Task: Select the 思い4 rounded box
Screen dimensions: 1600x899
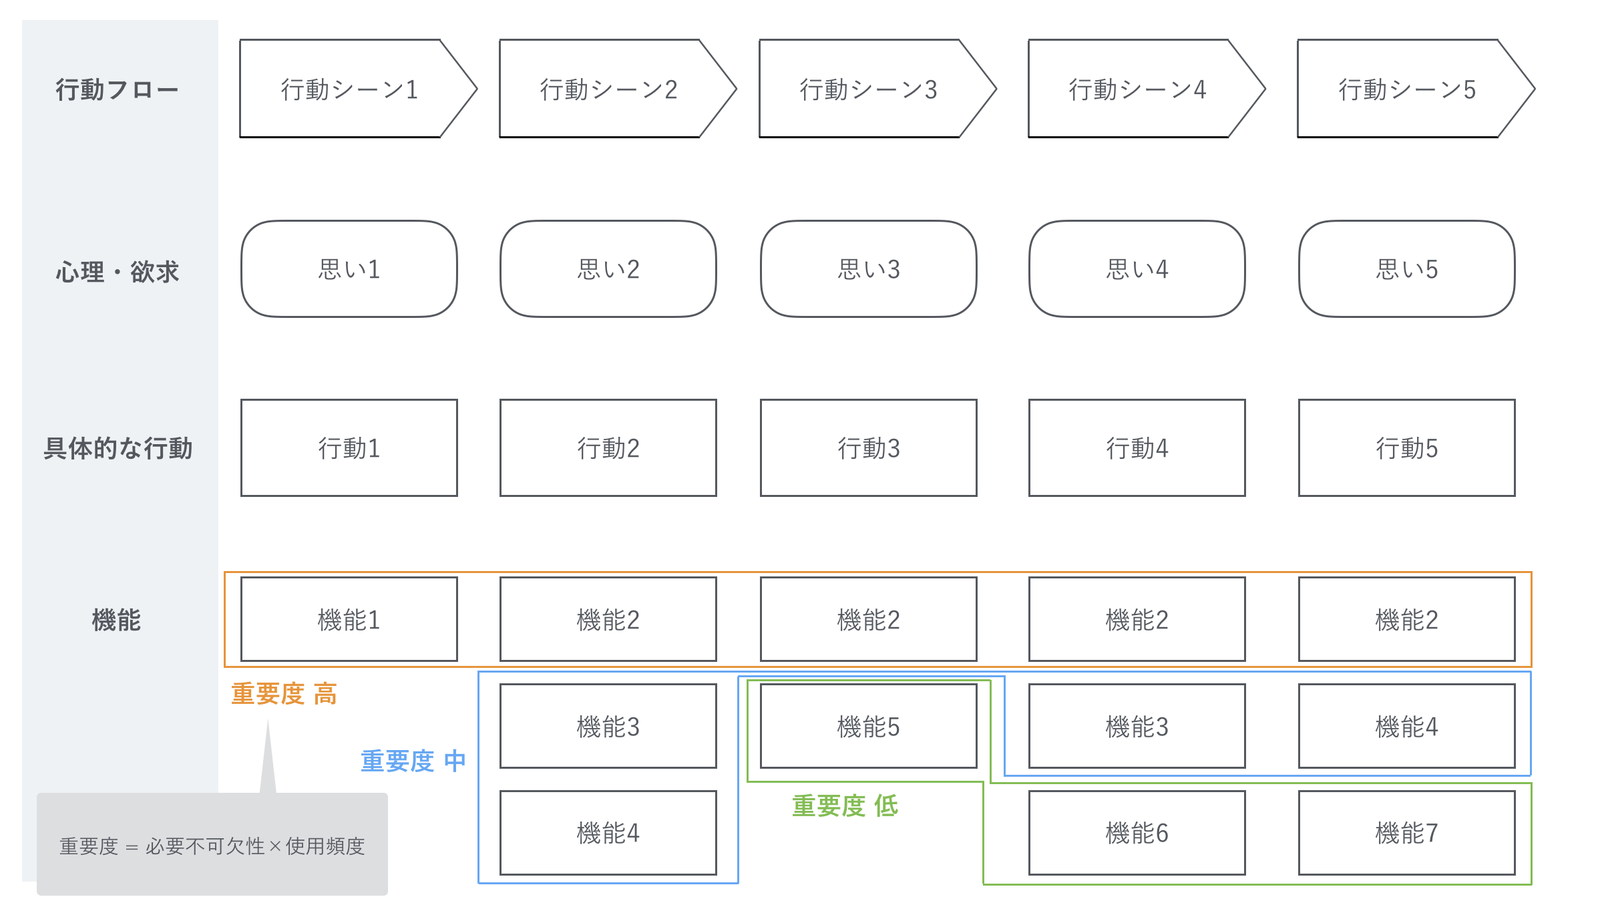Action: coord(1136,269)
